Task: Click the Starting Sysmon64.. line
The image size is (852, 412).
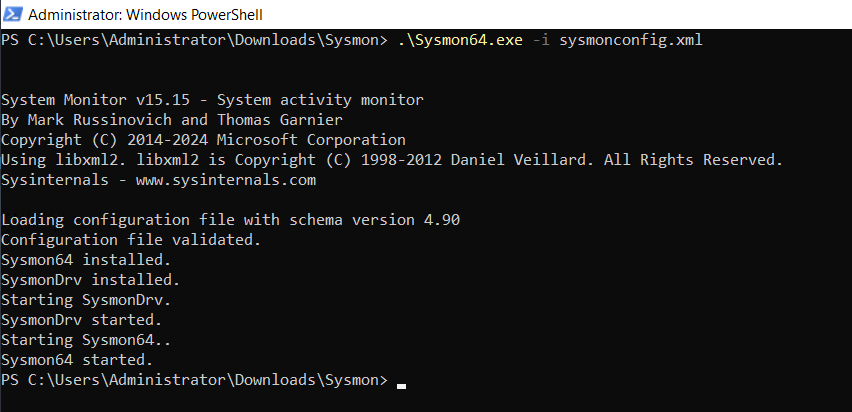Action: (x=86, y=340)
